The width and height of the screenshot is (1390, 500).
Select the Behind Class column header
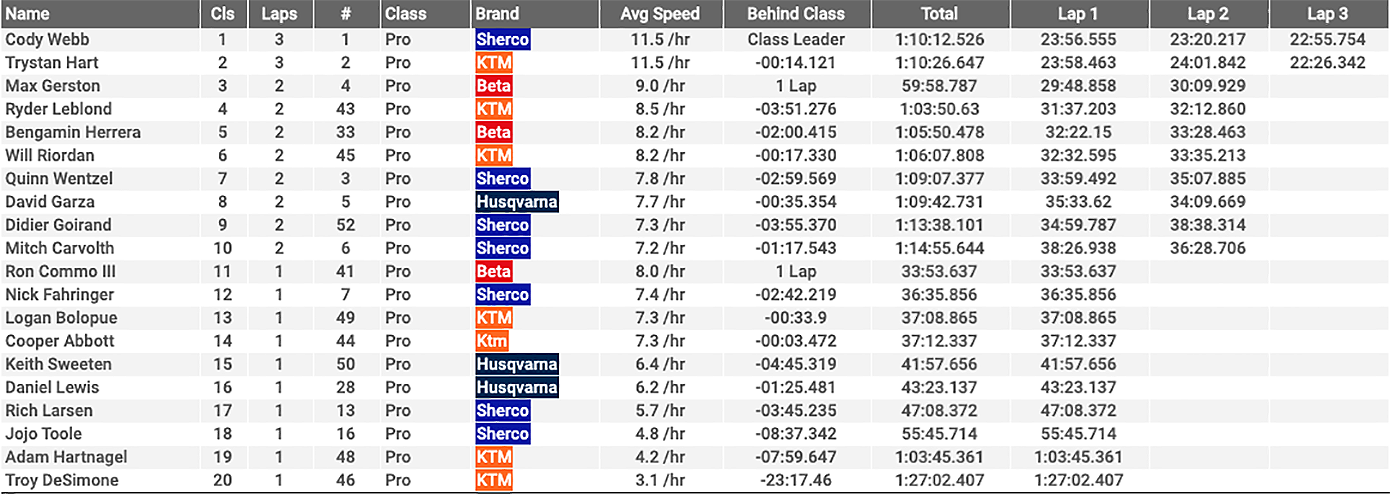tap(796, 14)
